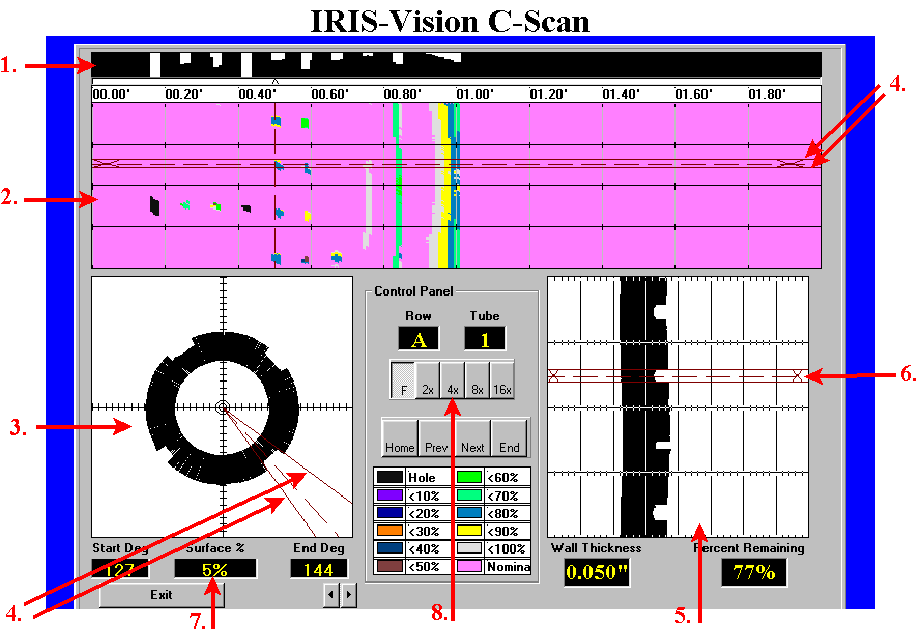Jump to the End tube

(509, 438)
